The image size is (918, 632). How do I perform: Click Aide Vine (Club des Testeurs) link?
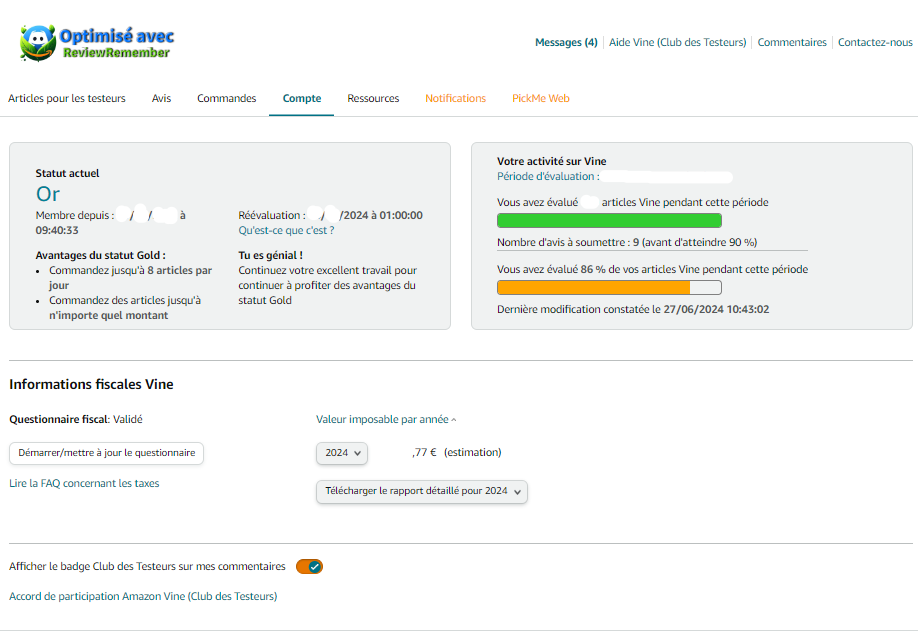click(x=677, y=42)
